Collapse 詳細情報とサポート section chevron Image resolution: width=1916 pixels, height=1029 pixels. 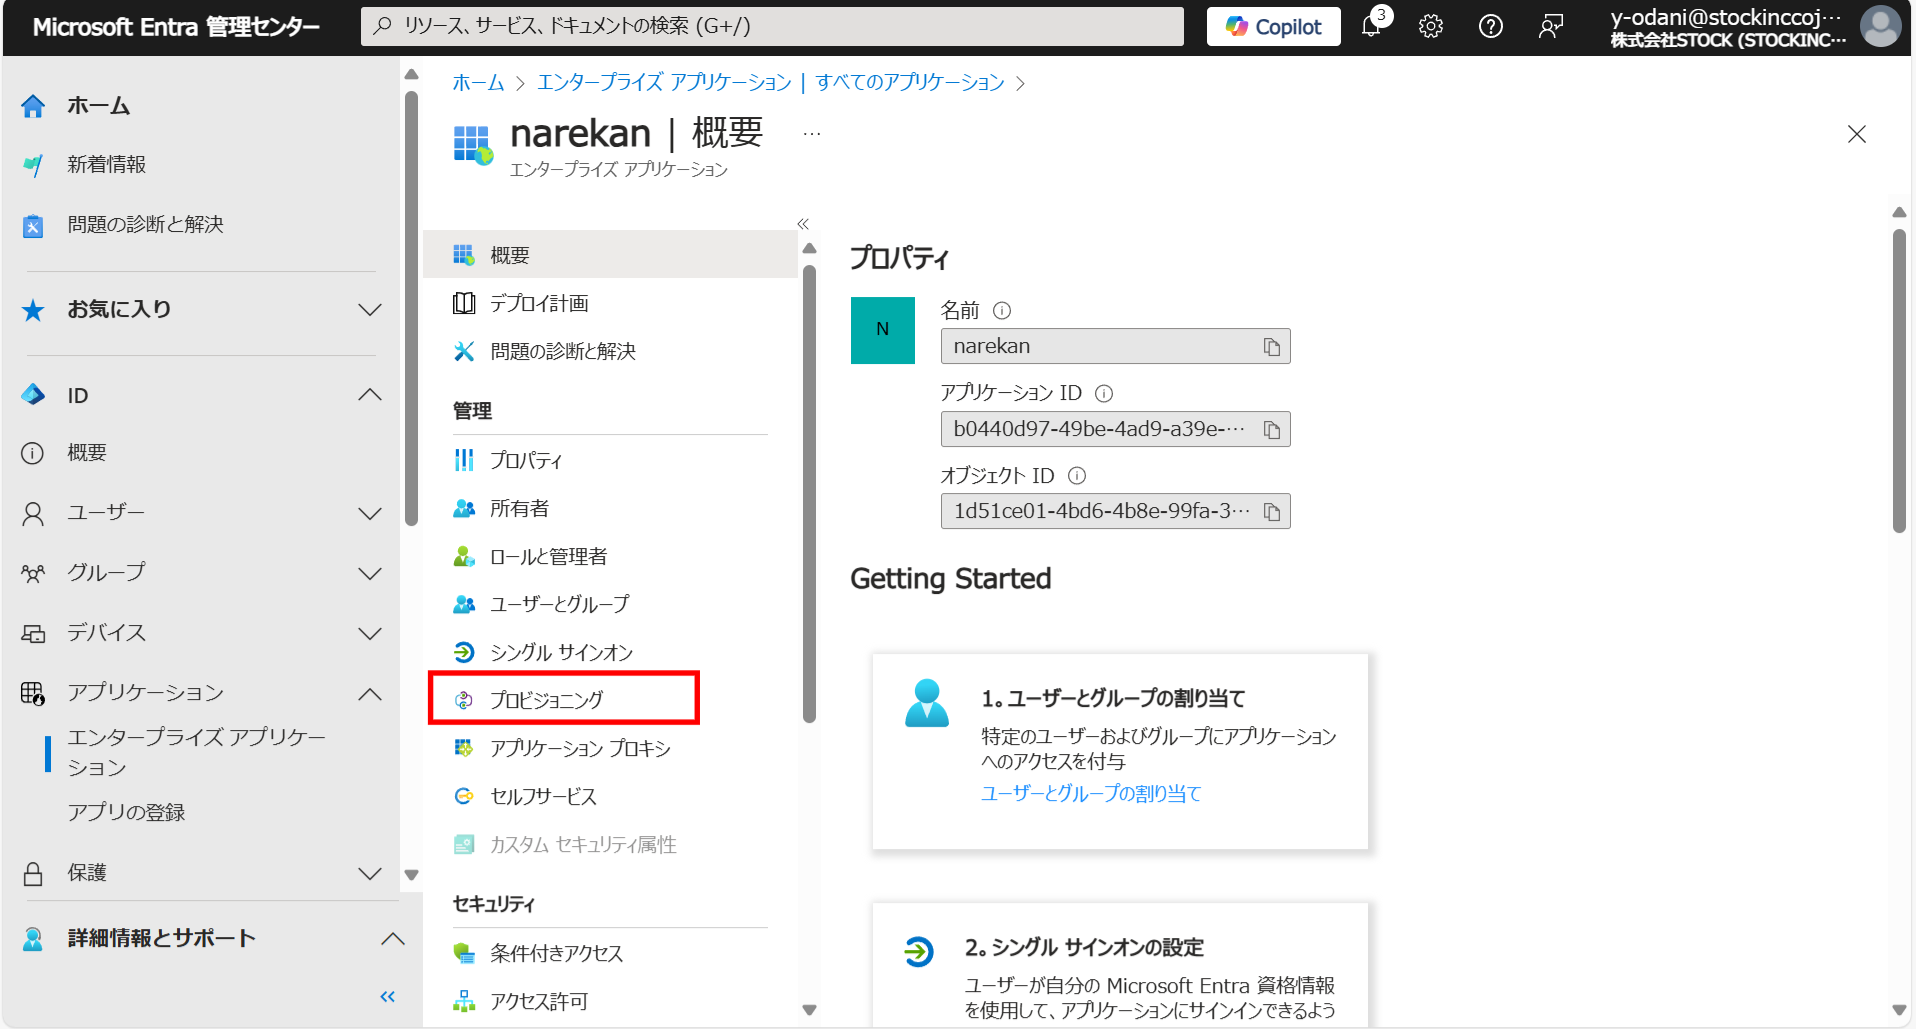[393, 938]
